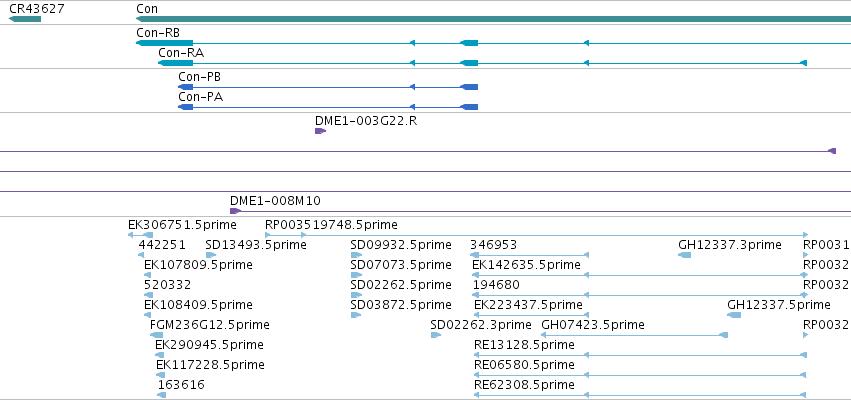Select SD09932.5prime EST label
Screen dimensions: 851x400
401,245
